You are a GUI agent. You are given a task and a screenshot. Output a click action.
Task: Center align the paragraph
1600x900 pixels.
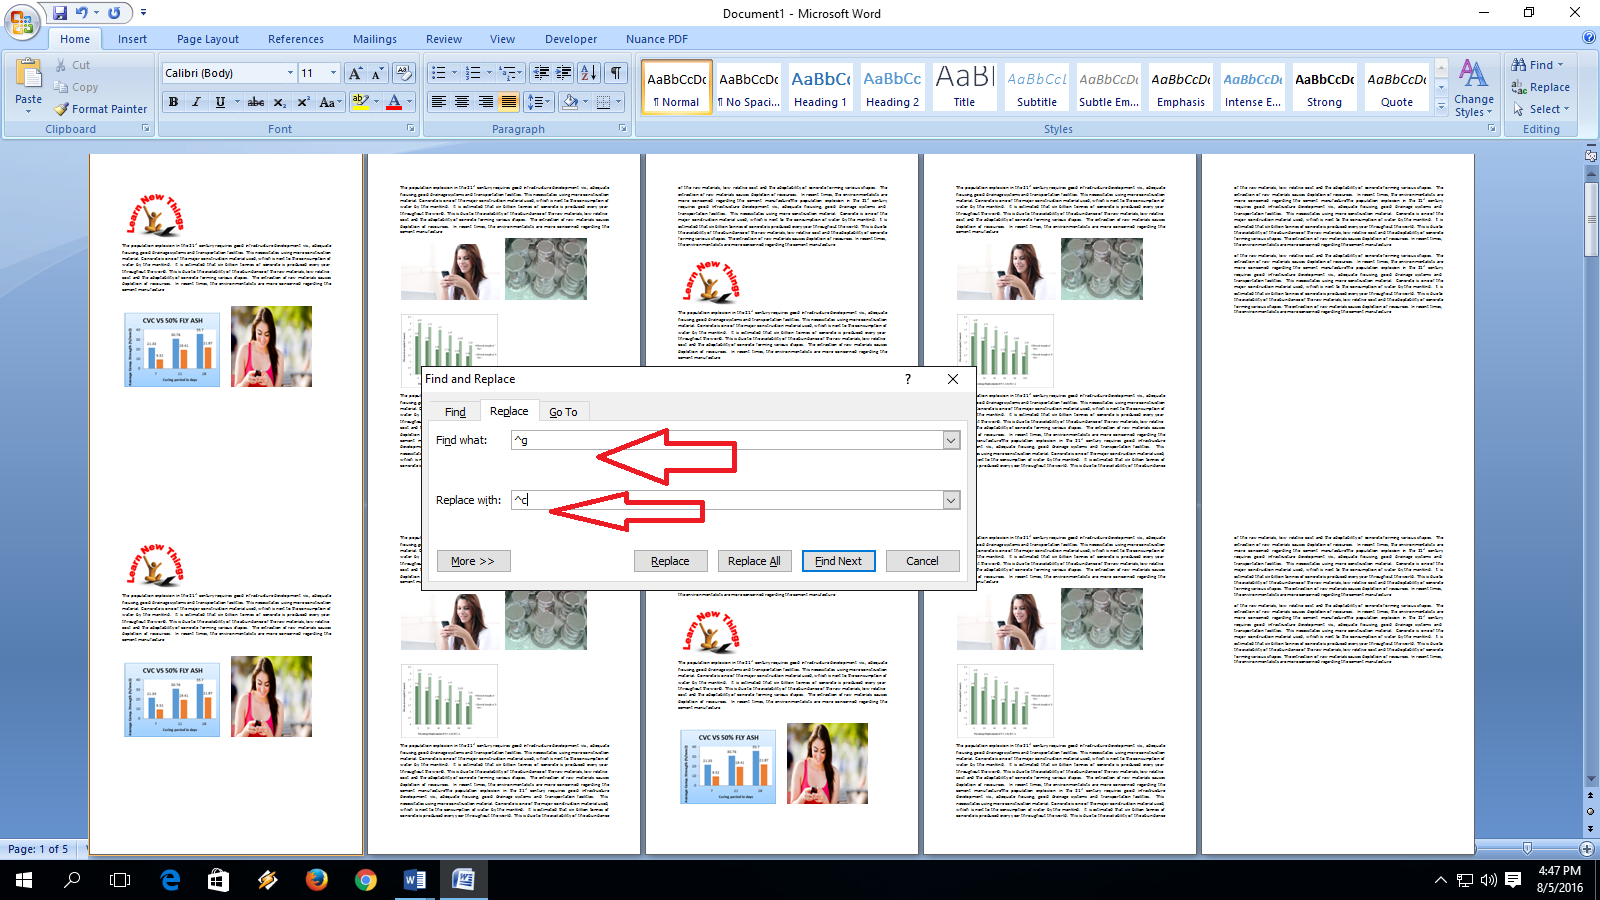pos(461,103)
